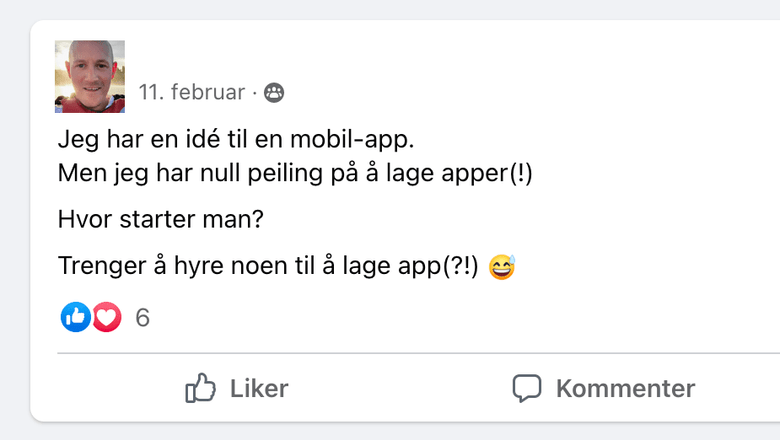Viewport: 780px width, 440px height.
Task: Click the blue thumbs-up reaction icon
Action: (x=76, y=318)
